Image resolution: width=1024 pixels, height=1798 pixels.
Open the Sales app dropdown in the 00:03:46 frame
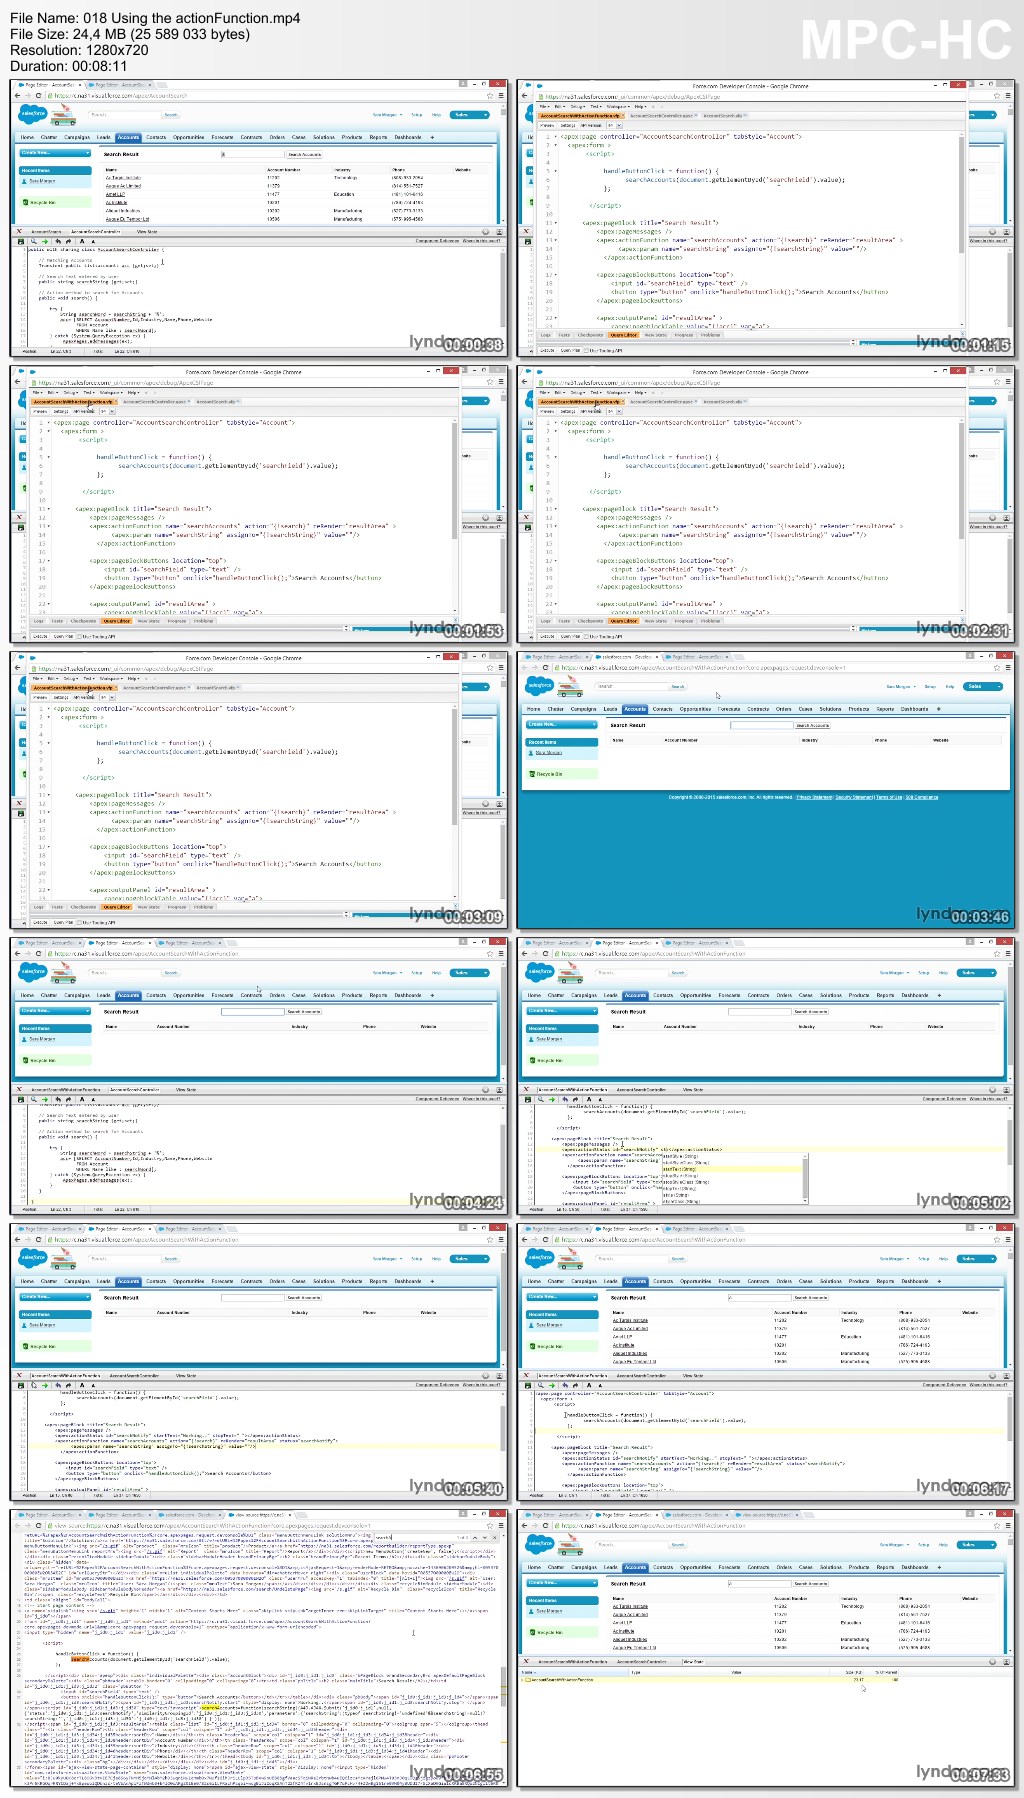click(x=982, y=686)
